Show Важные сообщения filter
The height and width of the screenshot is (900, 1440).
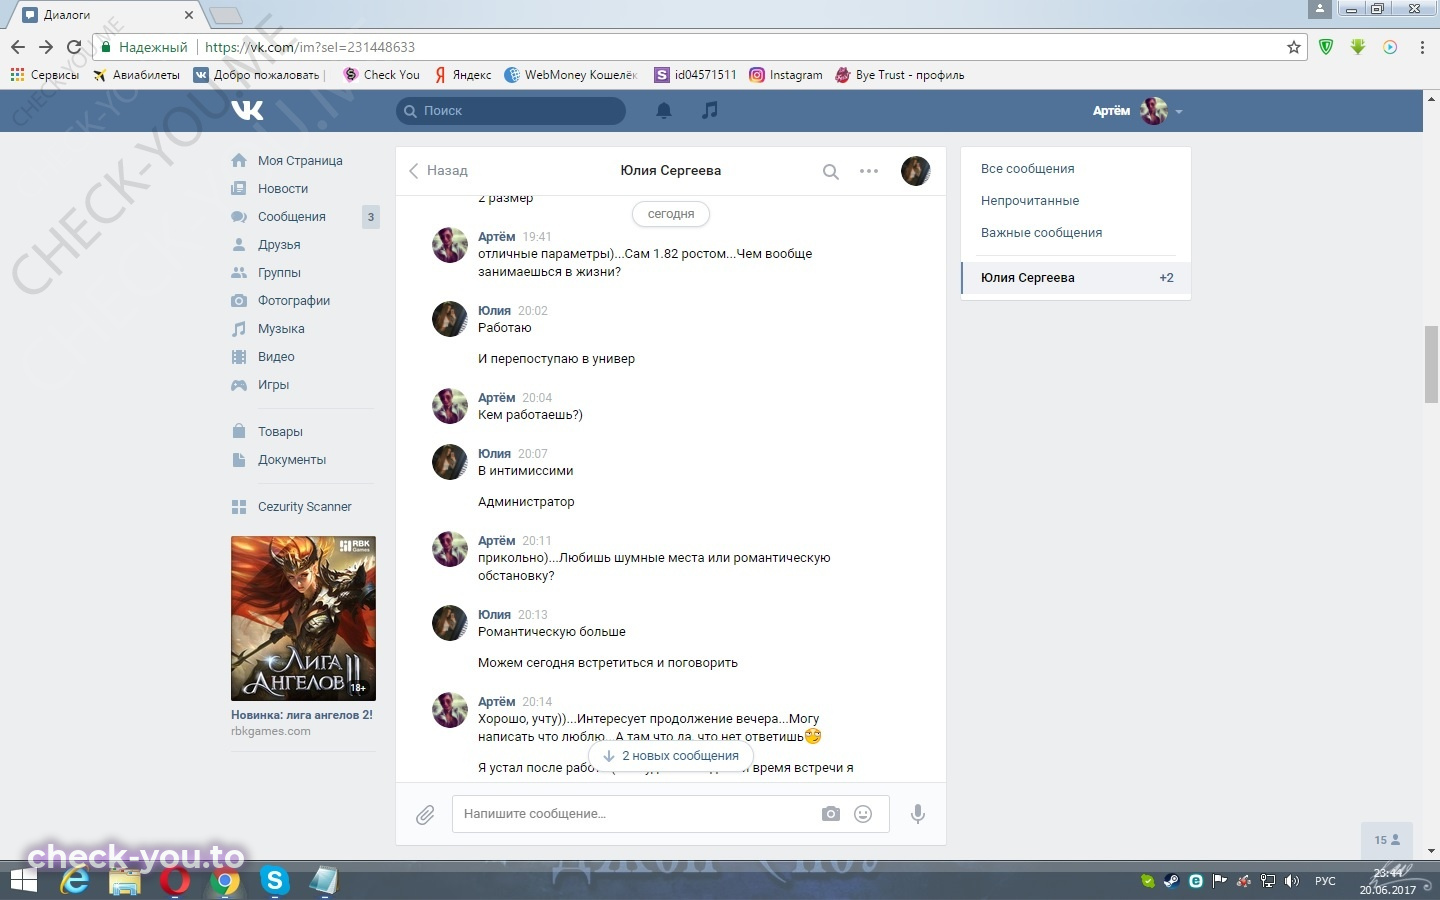tap(1041, 233)
